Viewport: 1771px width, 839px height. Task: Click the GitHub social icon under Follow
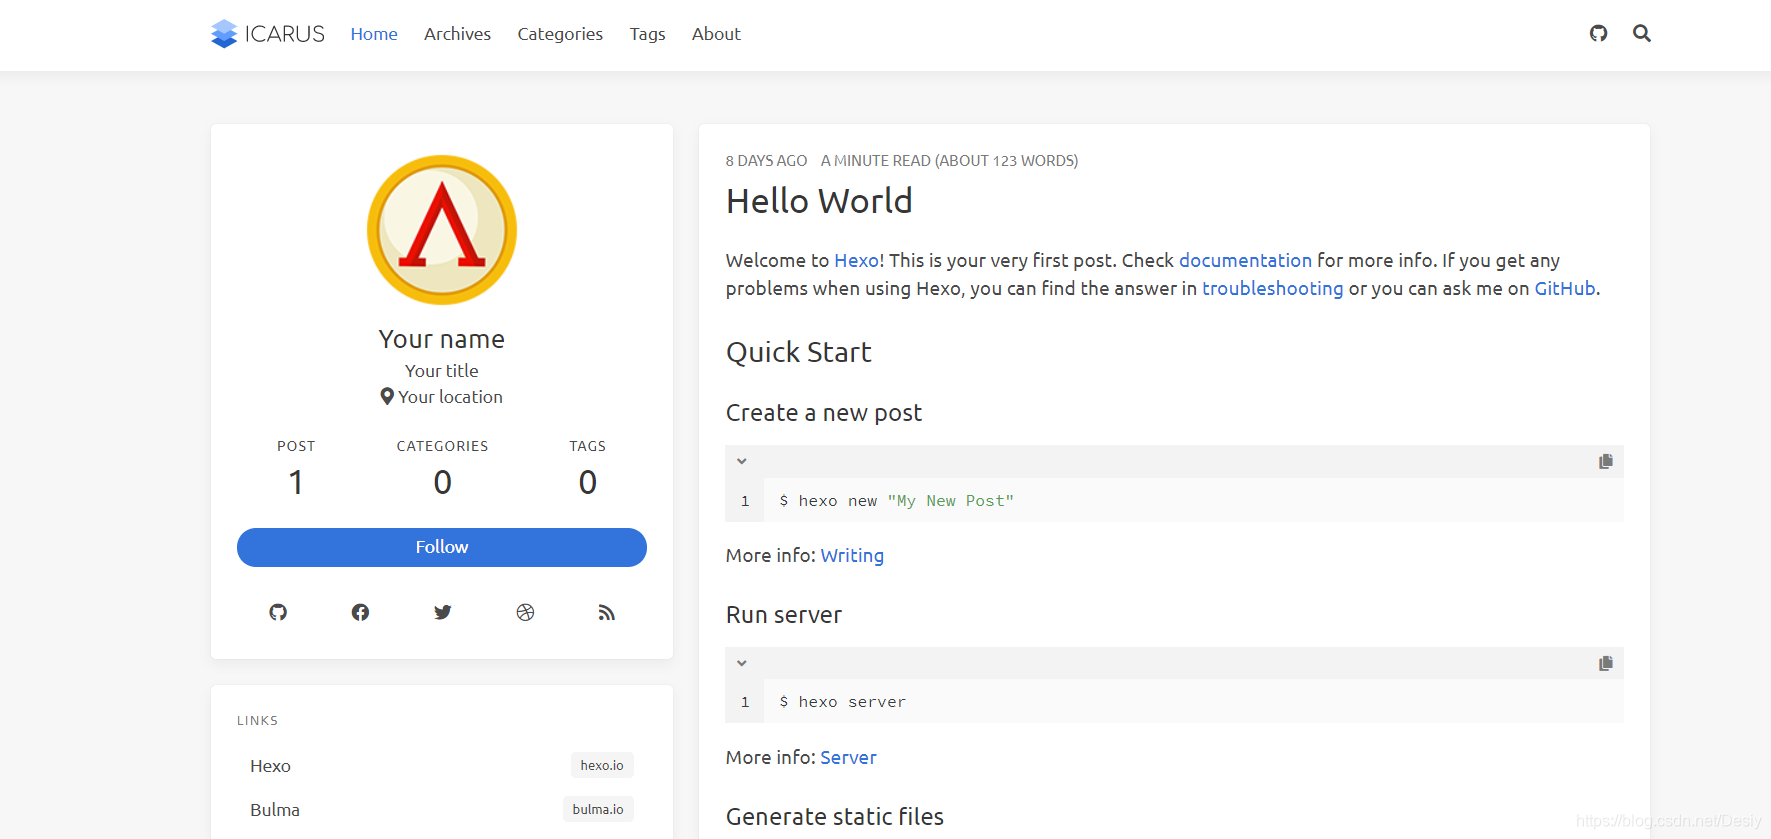[278, 612]
